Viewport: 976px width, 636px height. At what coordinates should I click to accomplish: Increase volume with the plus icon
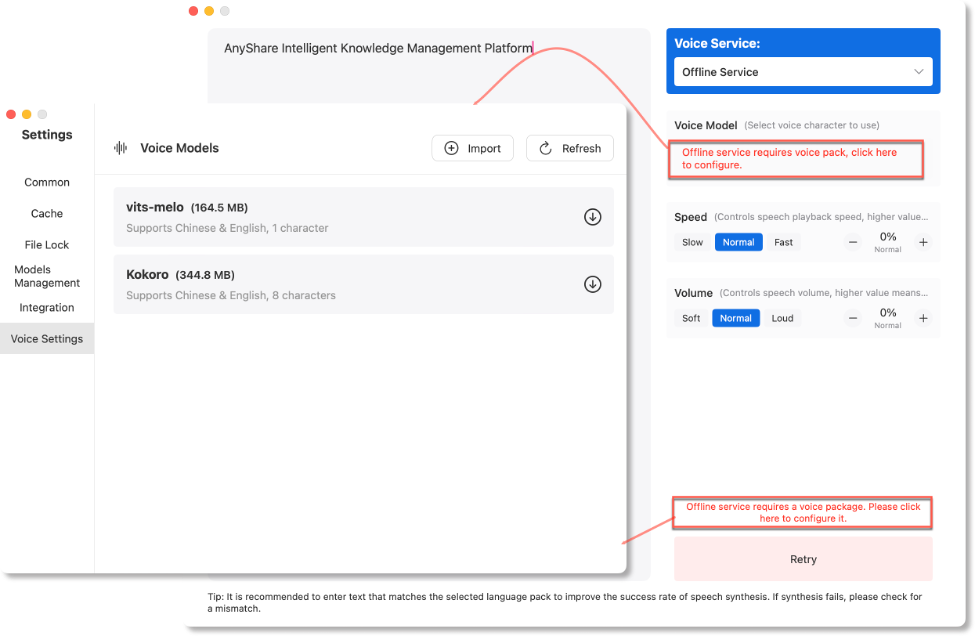point(923,318)
